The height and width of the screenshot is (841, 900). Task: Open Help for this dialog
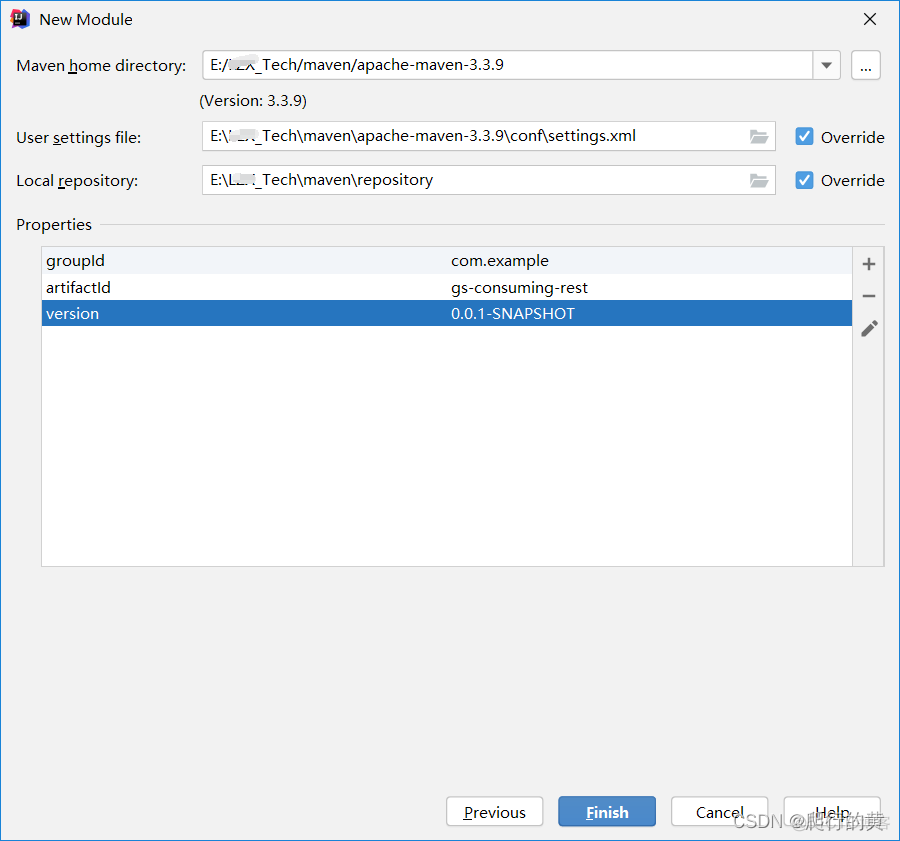click(832, 812)
